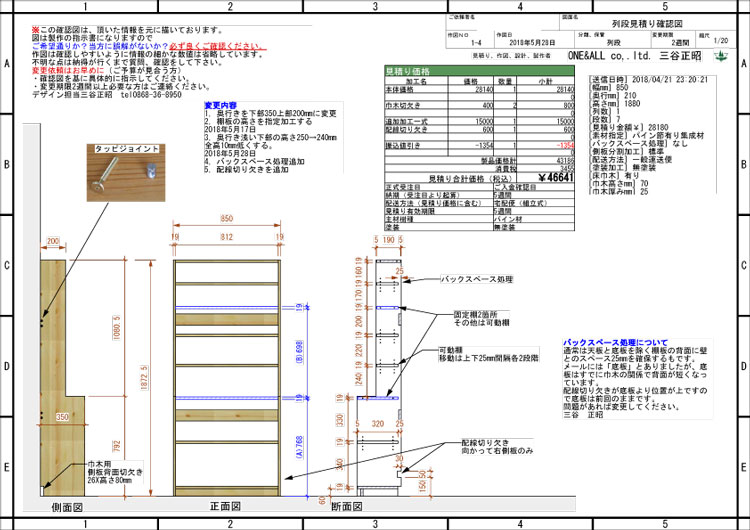Click the green ship logo beside the company name
750x530 pixels.
point(721,56)
